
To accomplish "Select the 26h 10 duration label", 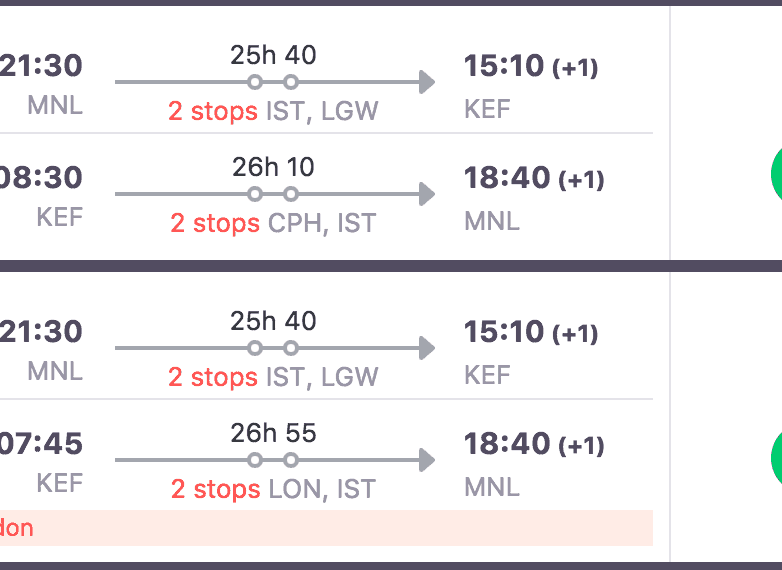I will pos(273,166).
